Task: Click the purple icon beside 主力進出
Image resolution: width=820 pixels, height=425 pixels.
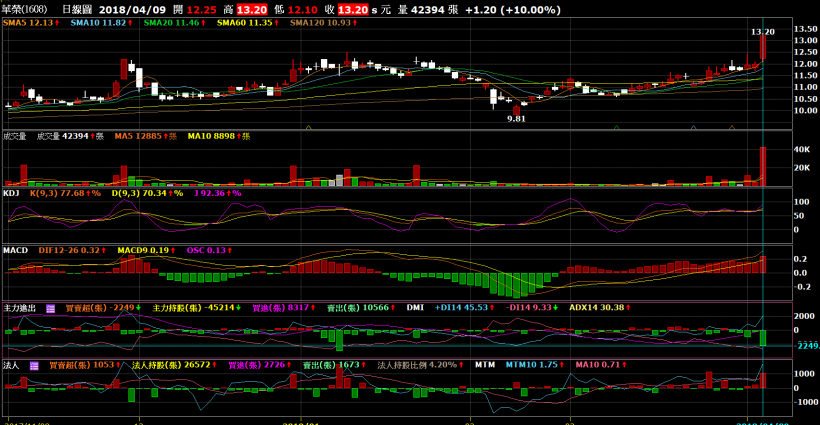Action: (51, 308)
